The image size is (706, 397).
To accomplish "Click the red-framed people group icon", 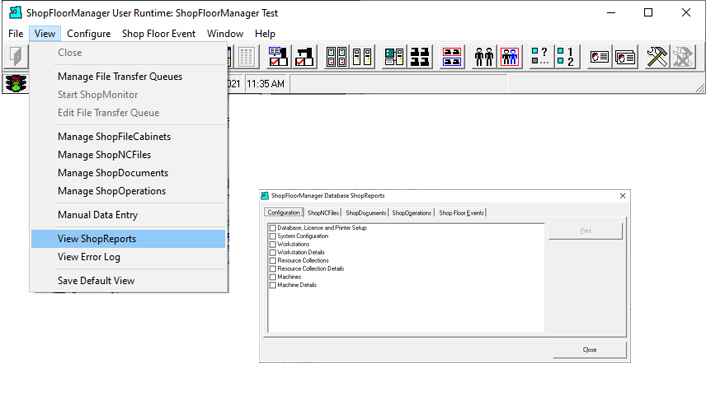I will pyautogui.click(x=510, y=57).
